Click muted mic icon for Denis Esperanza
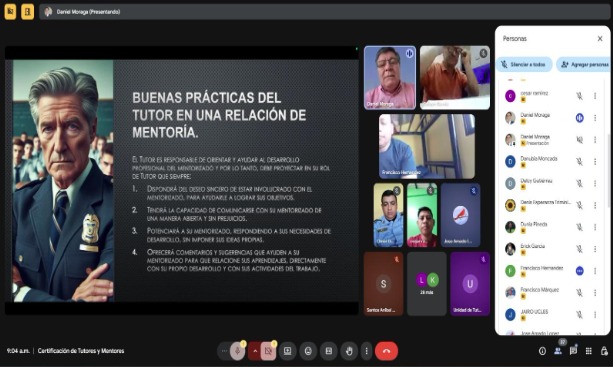 579,205
